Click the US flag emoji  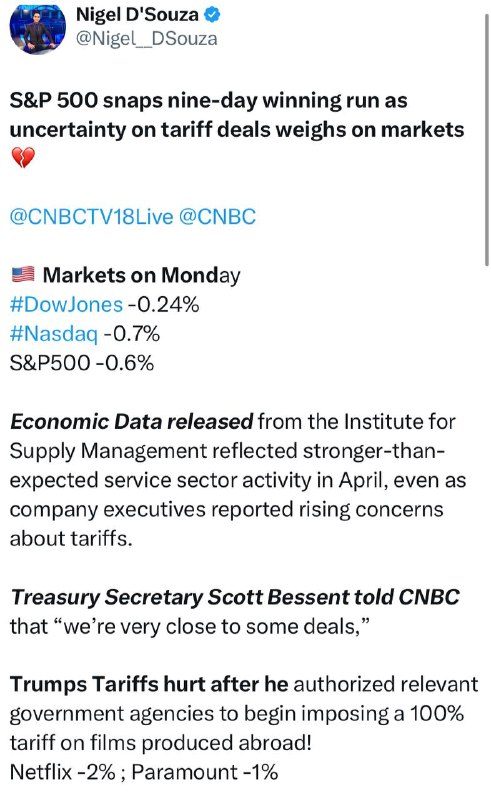pos(23,275)
